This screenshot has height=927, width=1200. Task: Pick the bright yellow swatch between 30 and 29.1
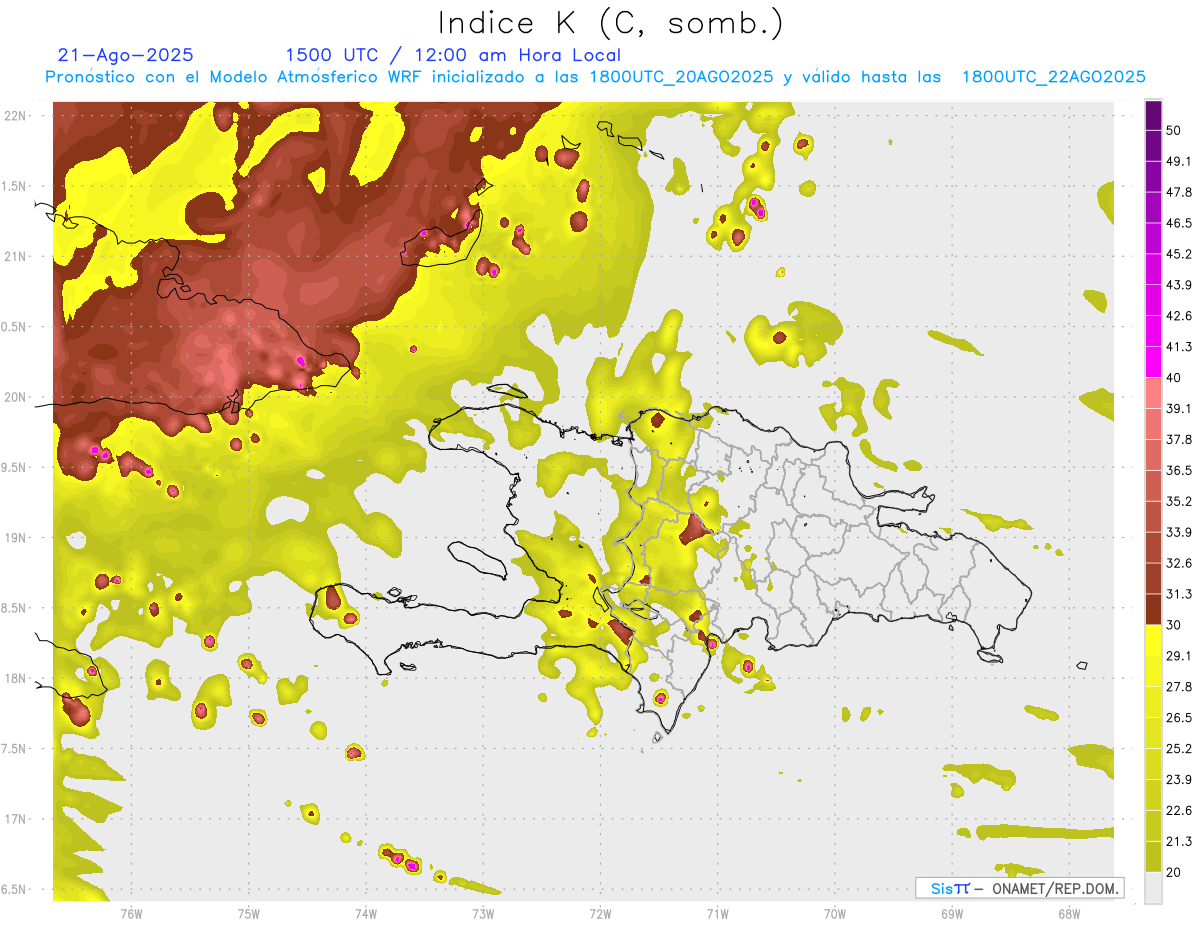[1153, 641]
